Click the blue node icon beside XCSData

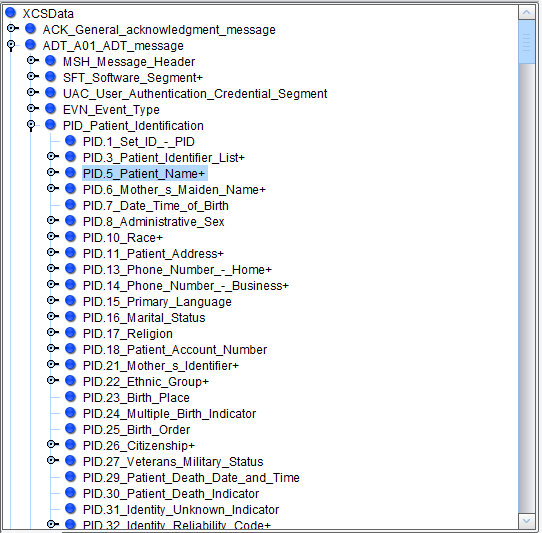tap(11, 13)
